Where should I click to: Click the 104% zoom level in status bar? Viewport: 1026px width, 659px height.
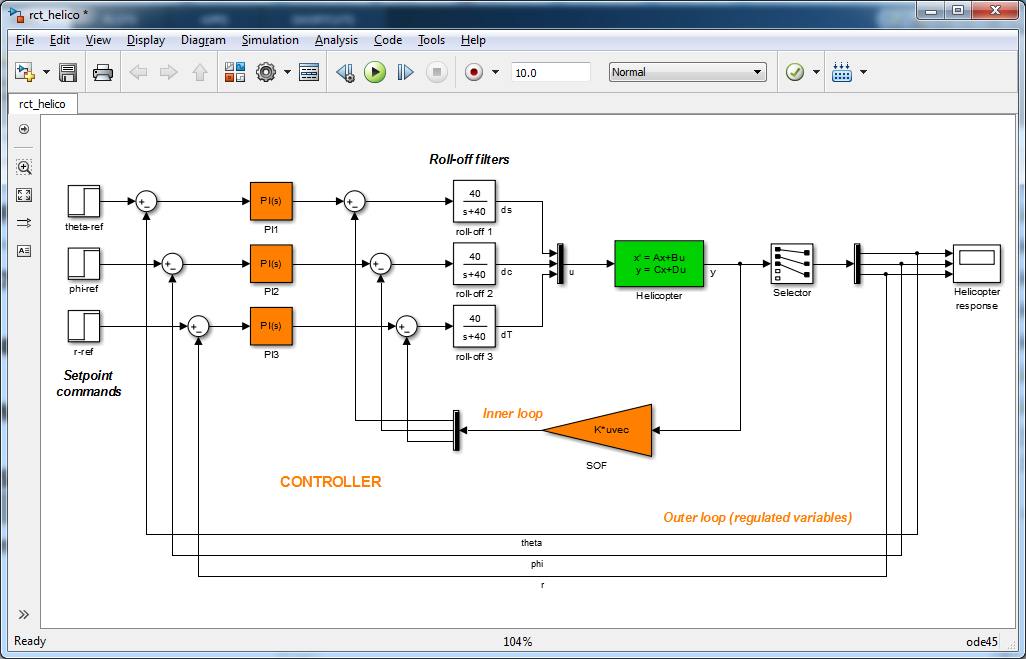pyautogui.click(x=518, y=641)
